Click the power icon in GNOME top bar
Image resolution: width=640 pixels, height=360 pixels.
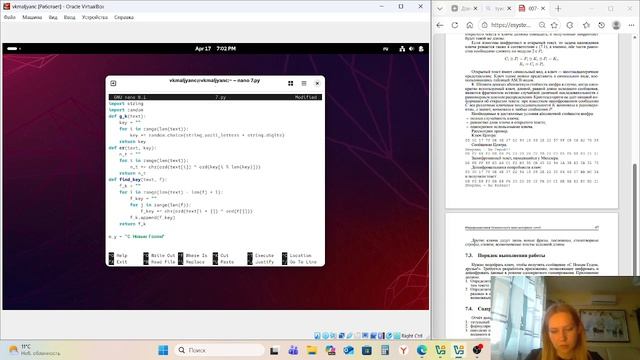point(421,49)
